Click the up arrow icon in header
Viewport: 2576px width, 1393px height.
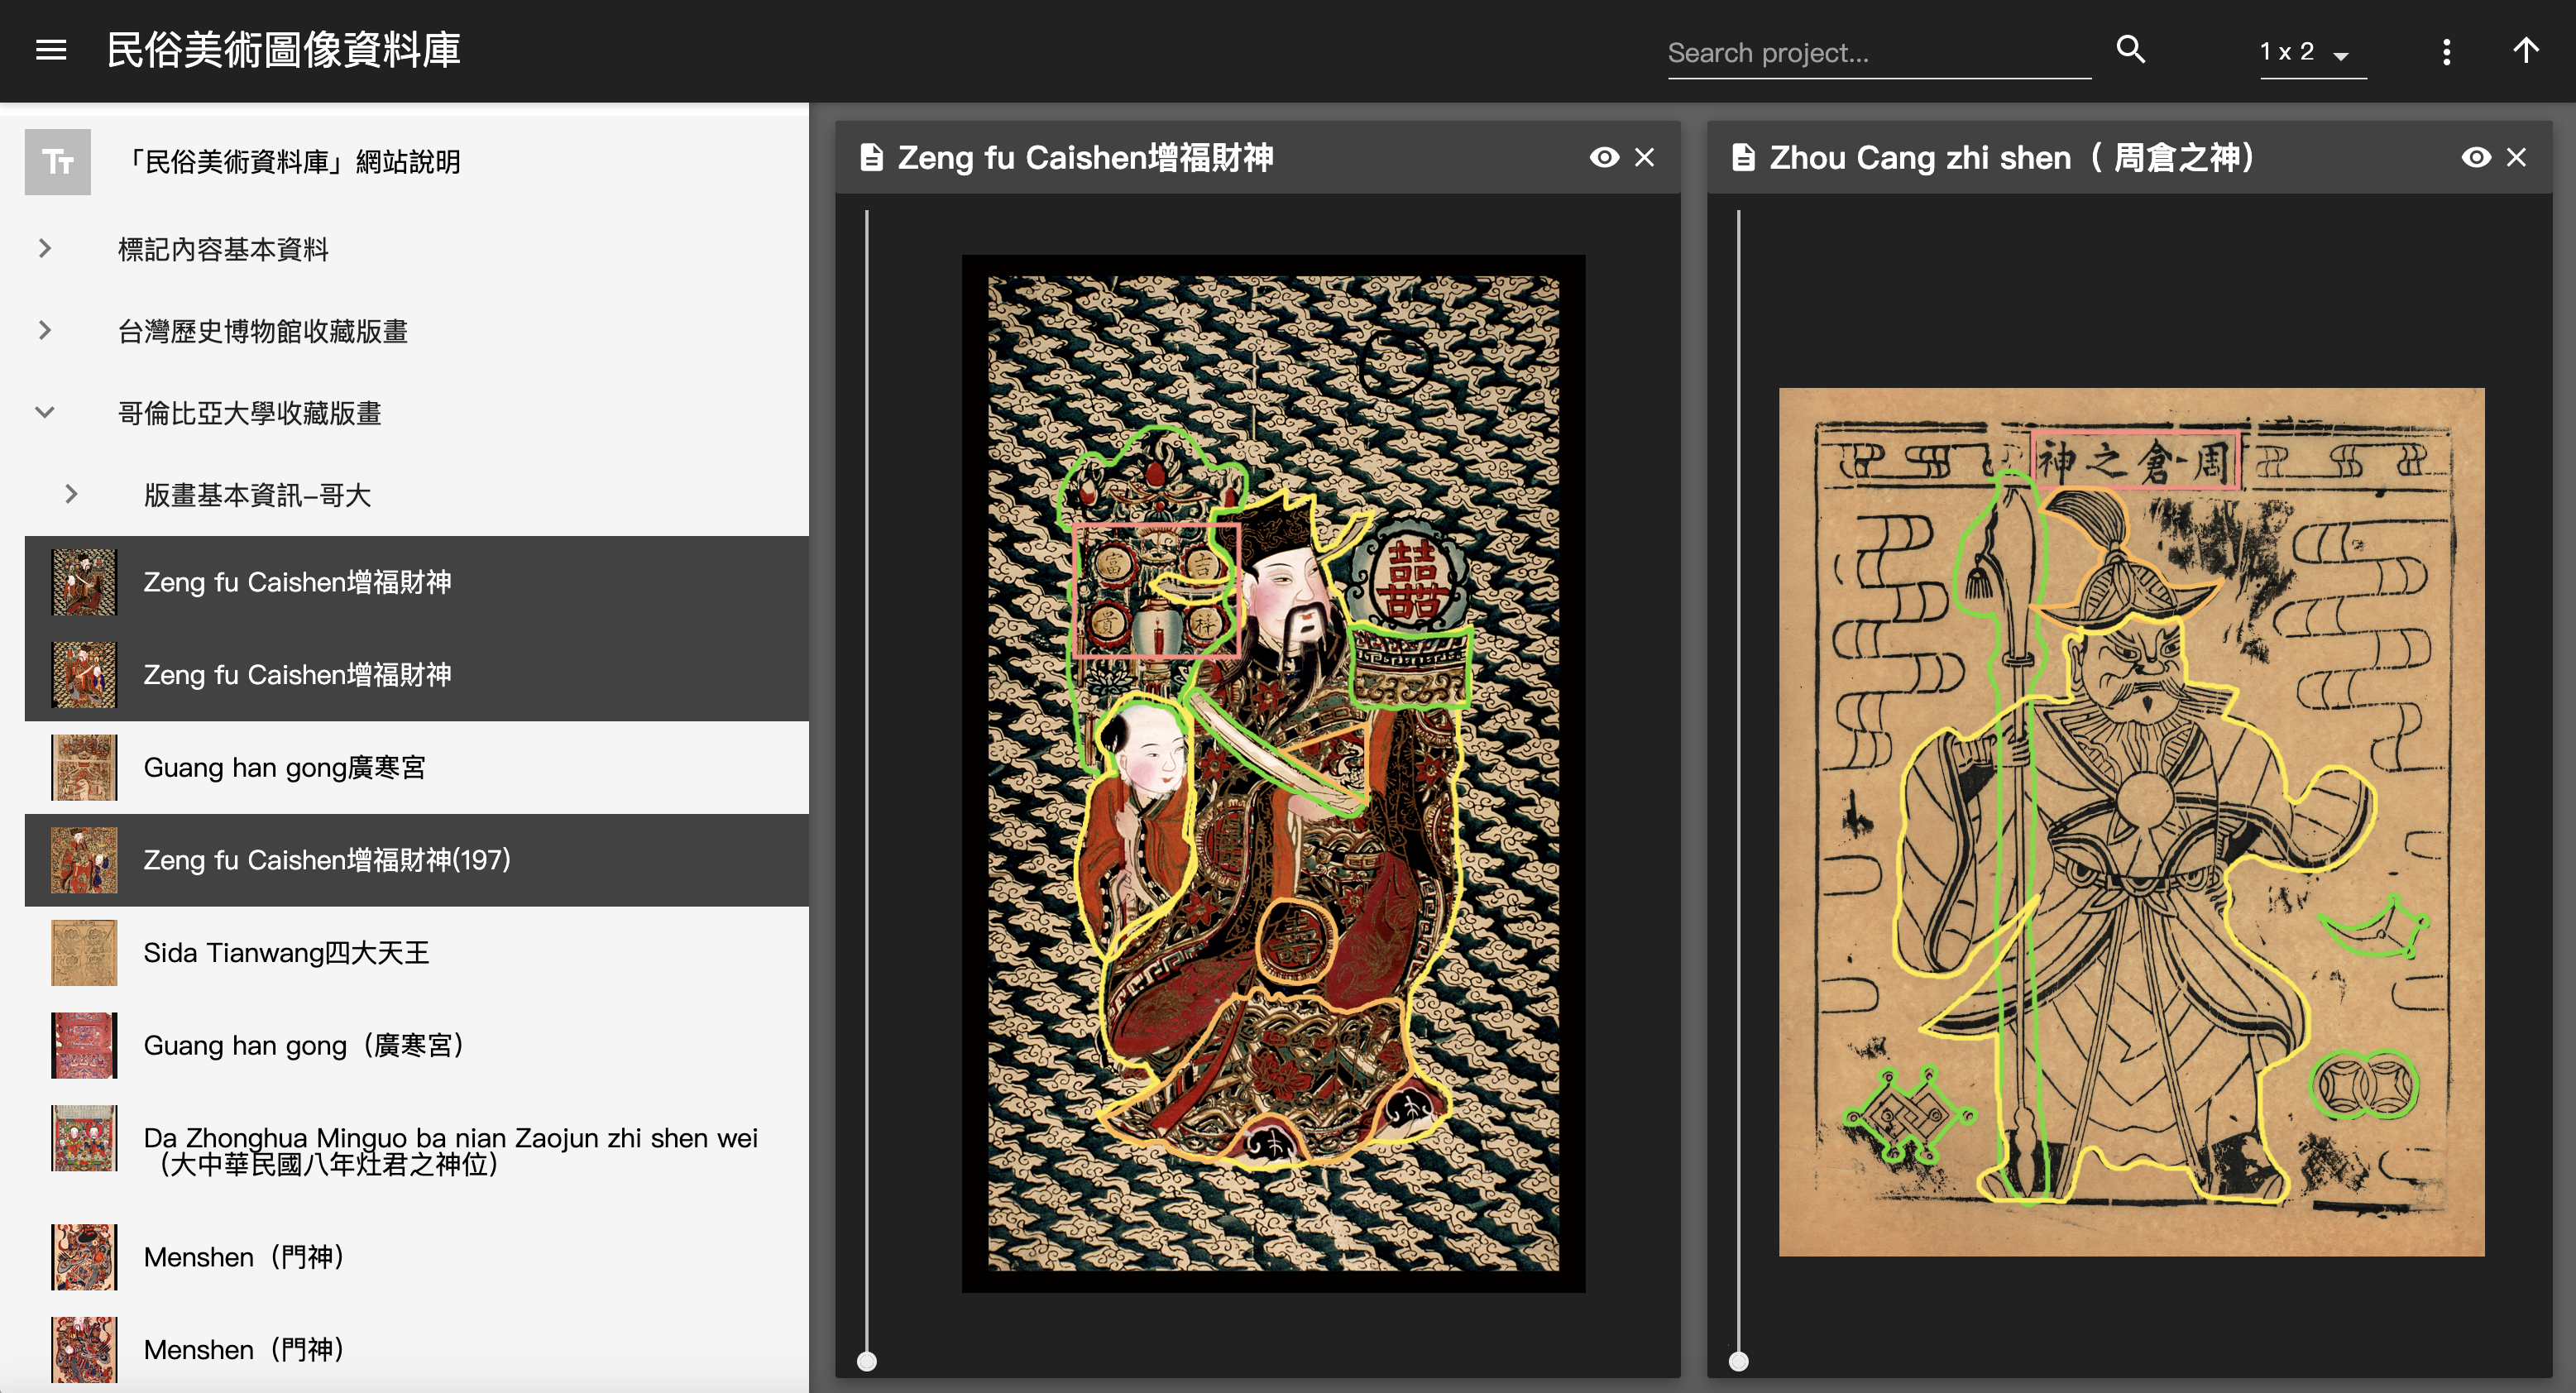[x=2525, y=50]
